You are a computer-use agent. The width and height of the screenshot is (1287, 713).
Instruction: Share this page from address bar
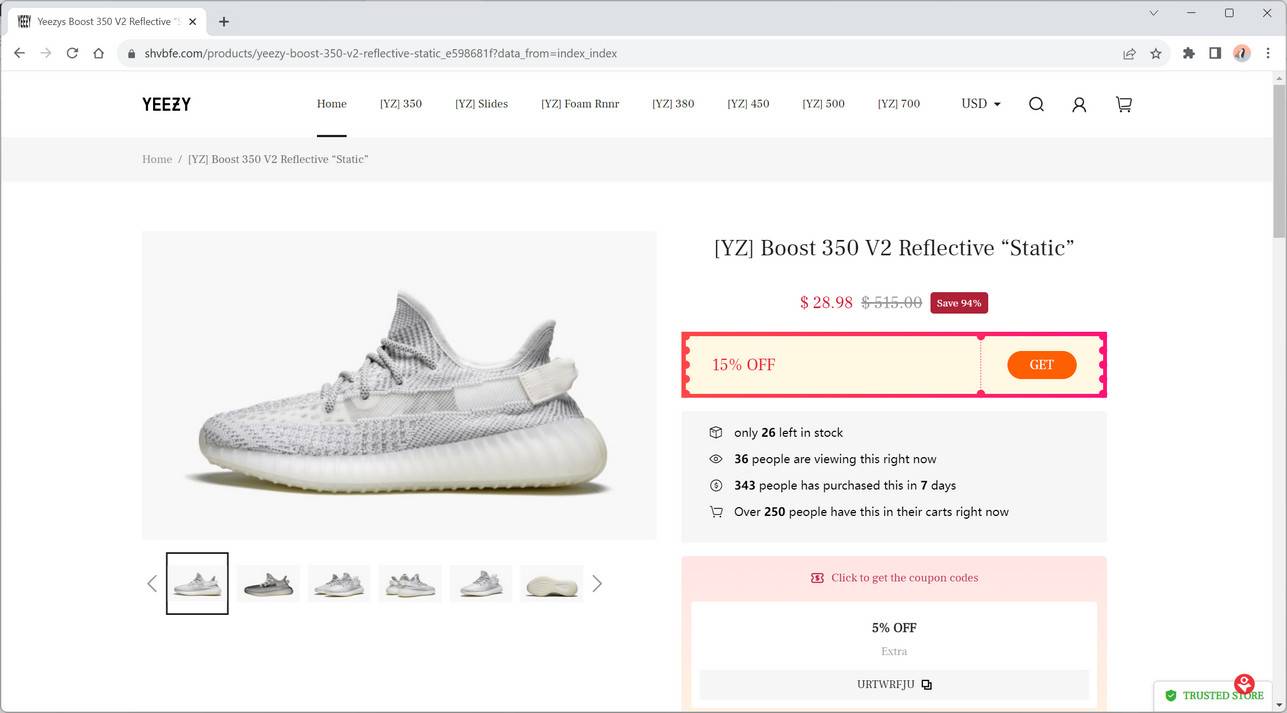tap(1129, 53)
